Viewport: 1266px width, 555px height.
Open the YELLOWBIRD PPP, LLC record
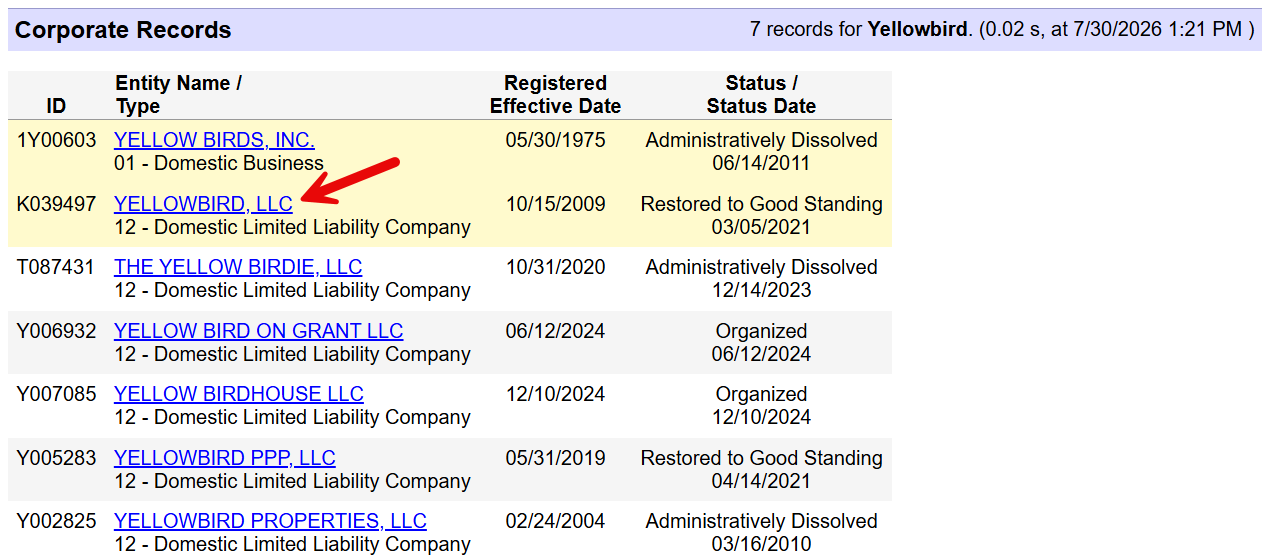tap(225, 458)
